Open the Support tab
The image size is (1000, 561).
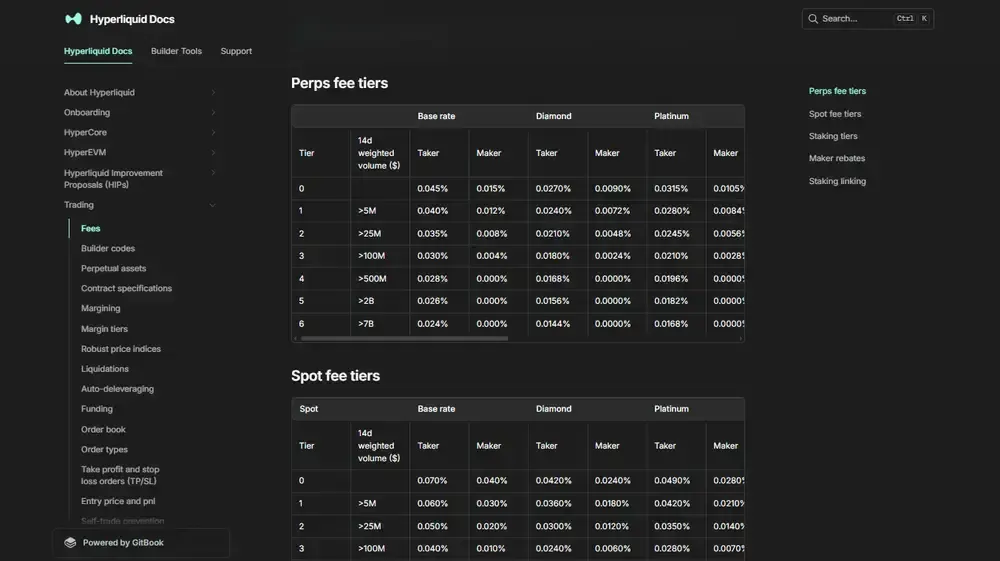[236, 51]
